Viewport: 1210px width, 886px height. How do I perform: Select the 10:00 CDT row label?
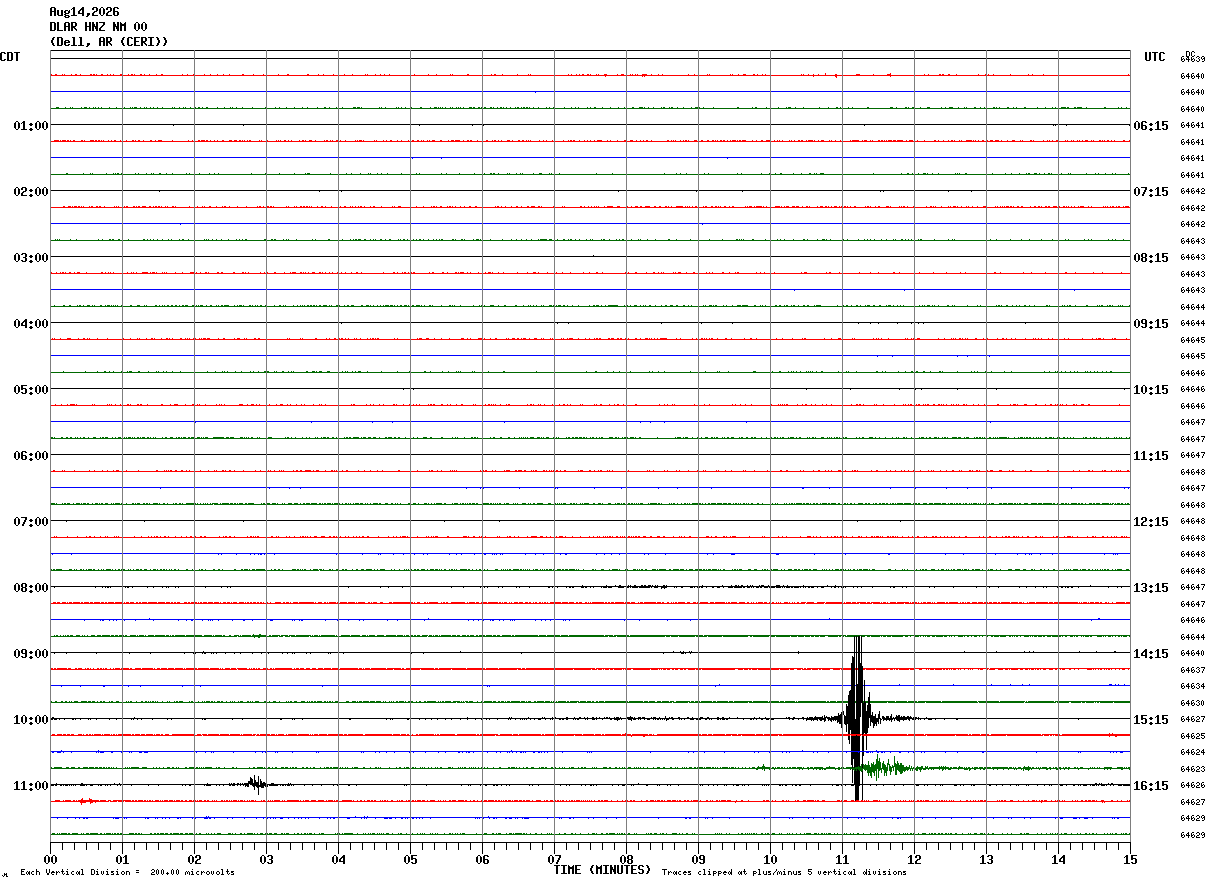coord(30,720)
